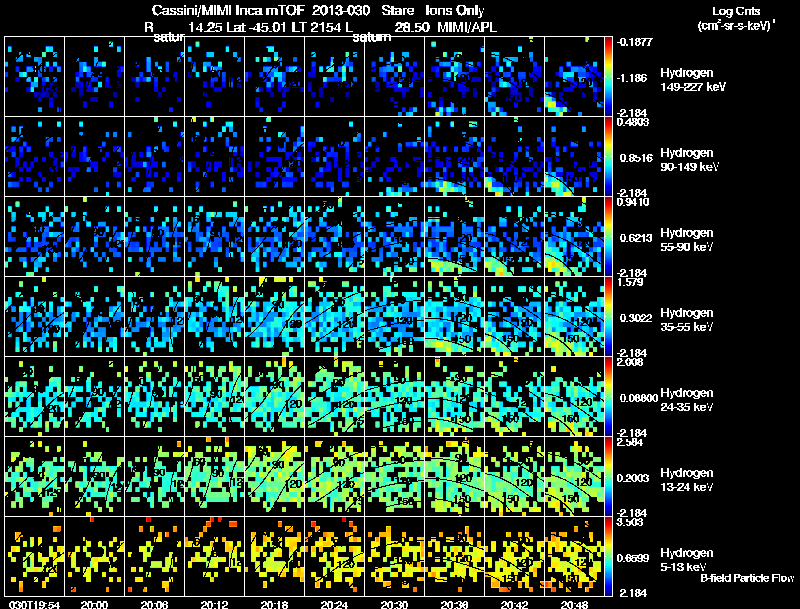Click the color bar beside Hydrogen 55-90 keV
This screenshot has width=800, height=609.
(x=608, y=237)
